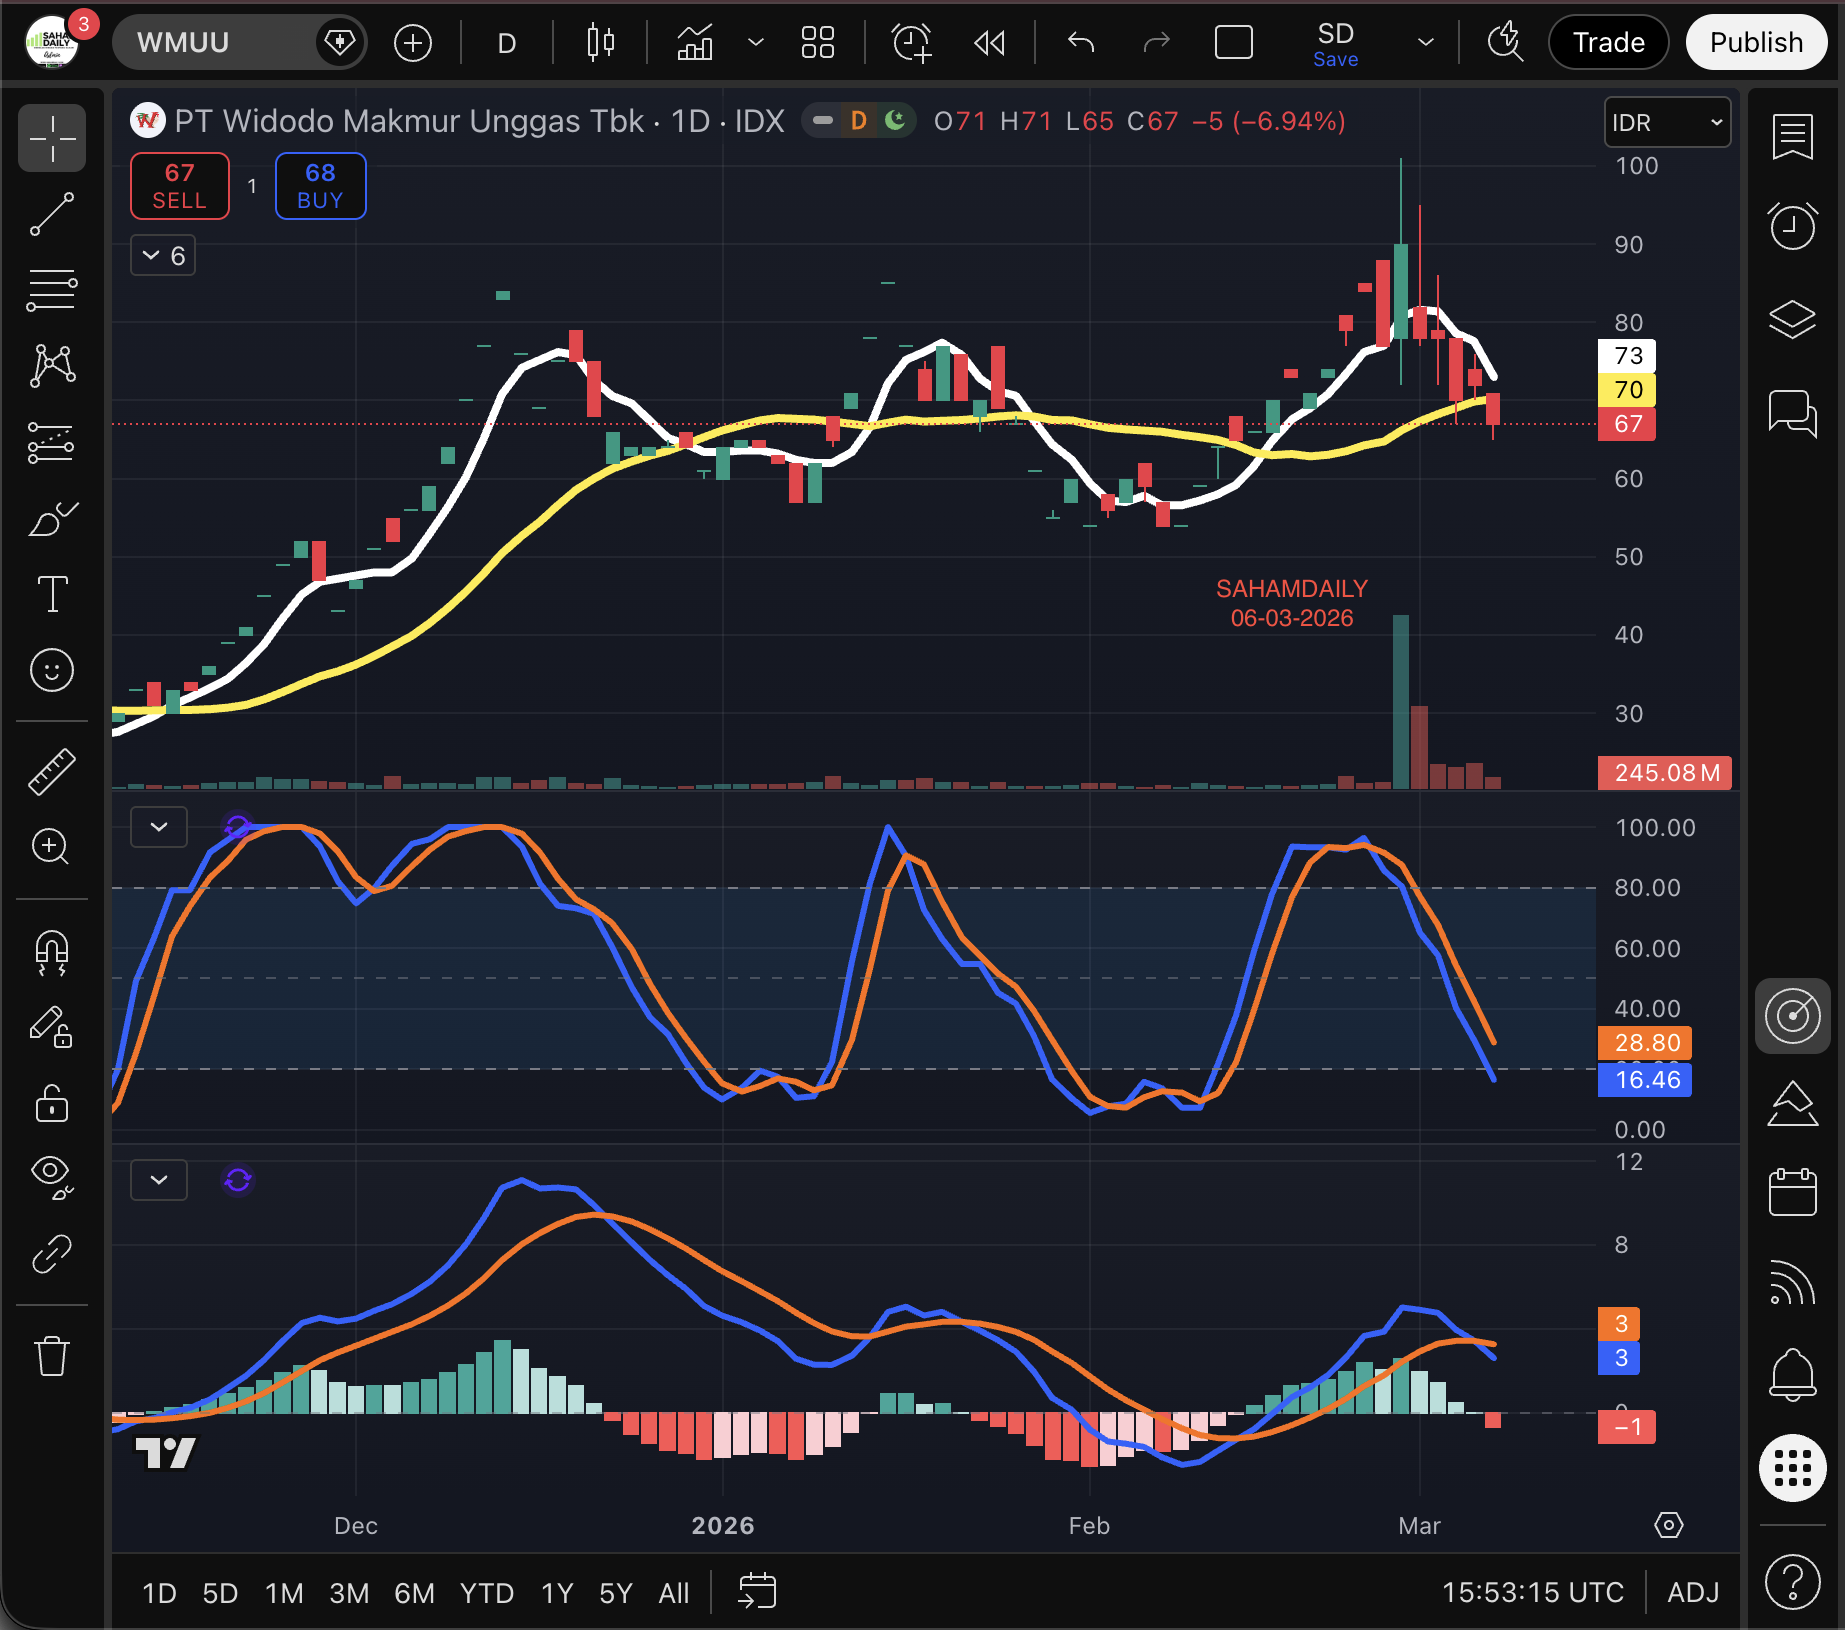
Task: Start Bar Replay mode
Action: [989, 43]
